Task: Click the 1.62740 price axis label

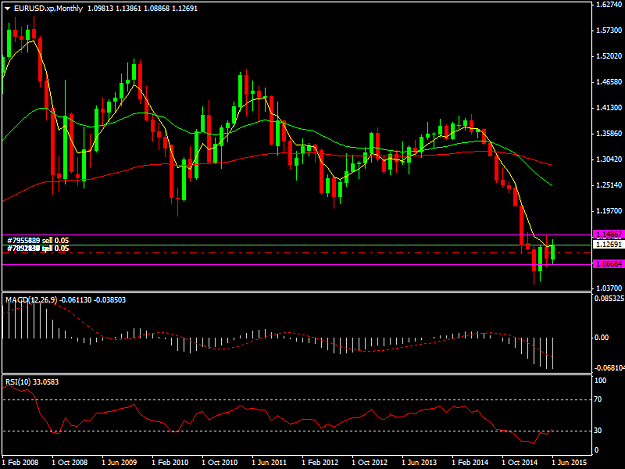Action: [x=609, y=5]
